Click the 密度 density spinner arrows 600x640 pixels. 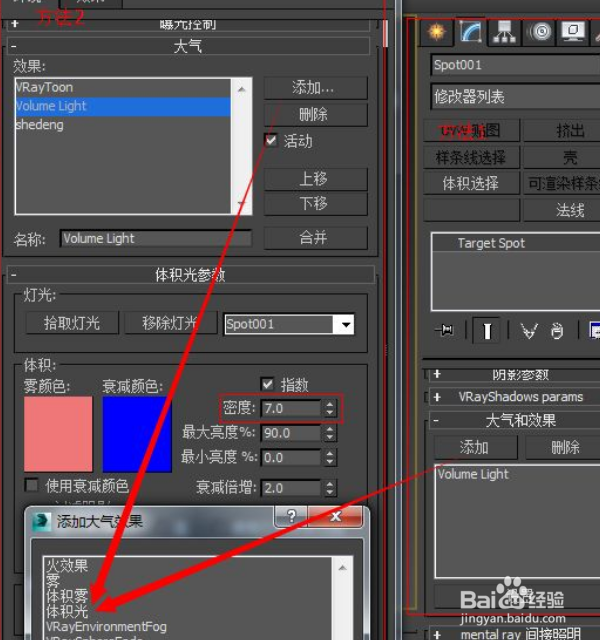tap(330, 408)
